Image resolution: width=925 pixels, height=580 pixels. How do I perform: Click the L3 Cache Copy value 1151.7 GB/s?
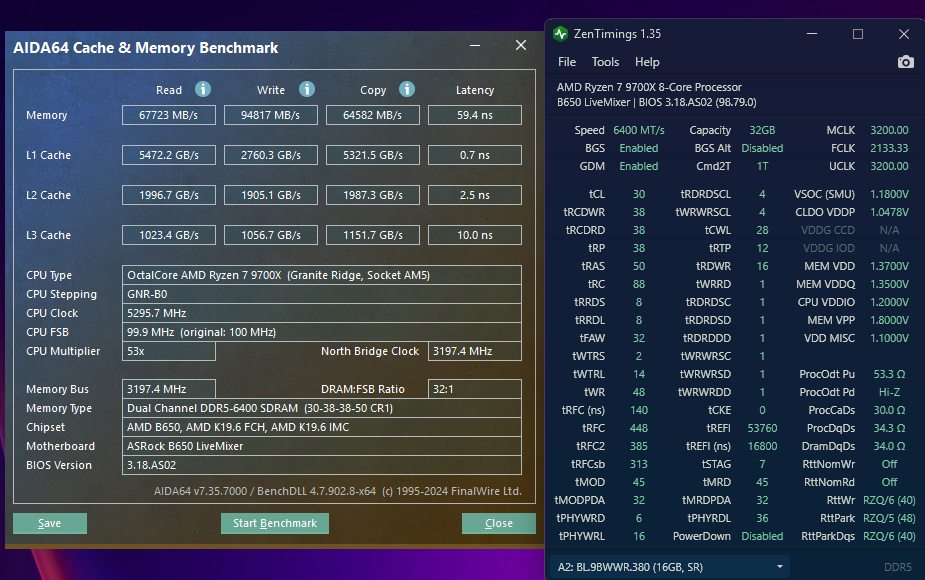373,235
